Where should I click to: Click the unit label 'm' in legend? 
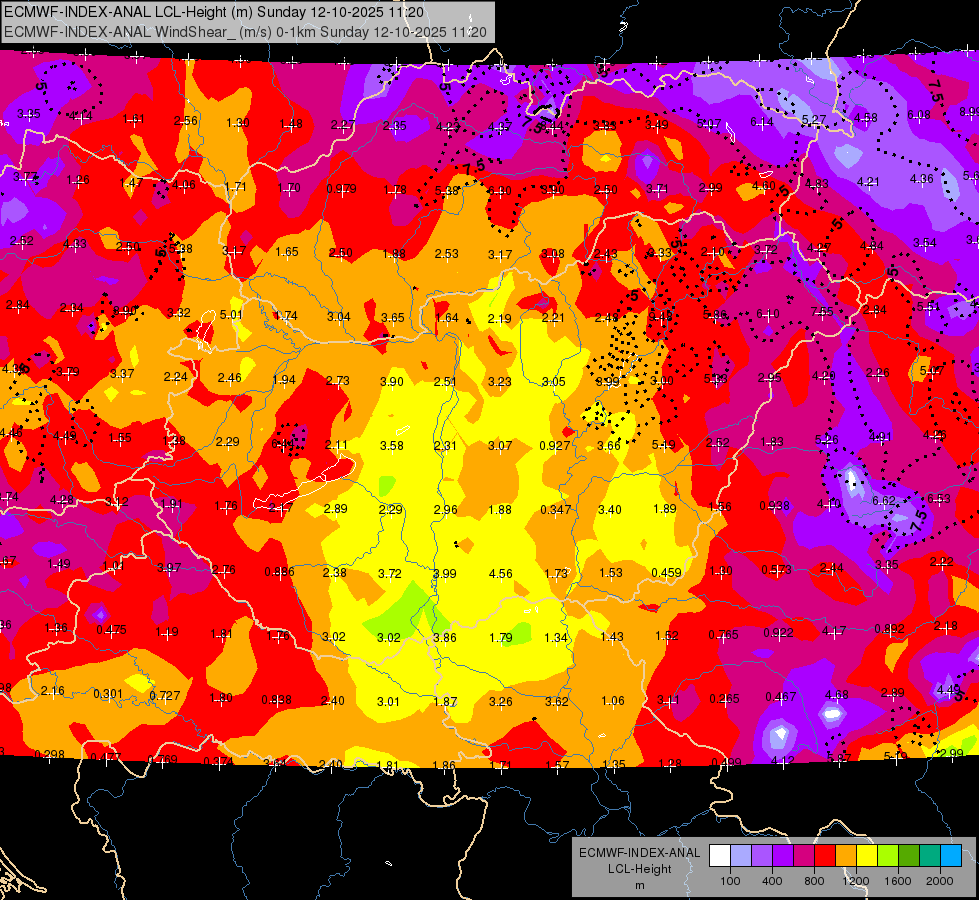click(639, 886)
